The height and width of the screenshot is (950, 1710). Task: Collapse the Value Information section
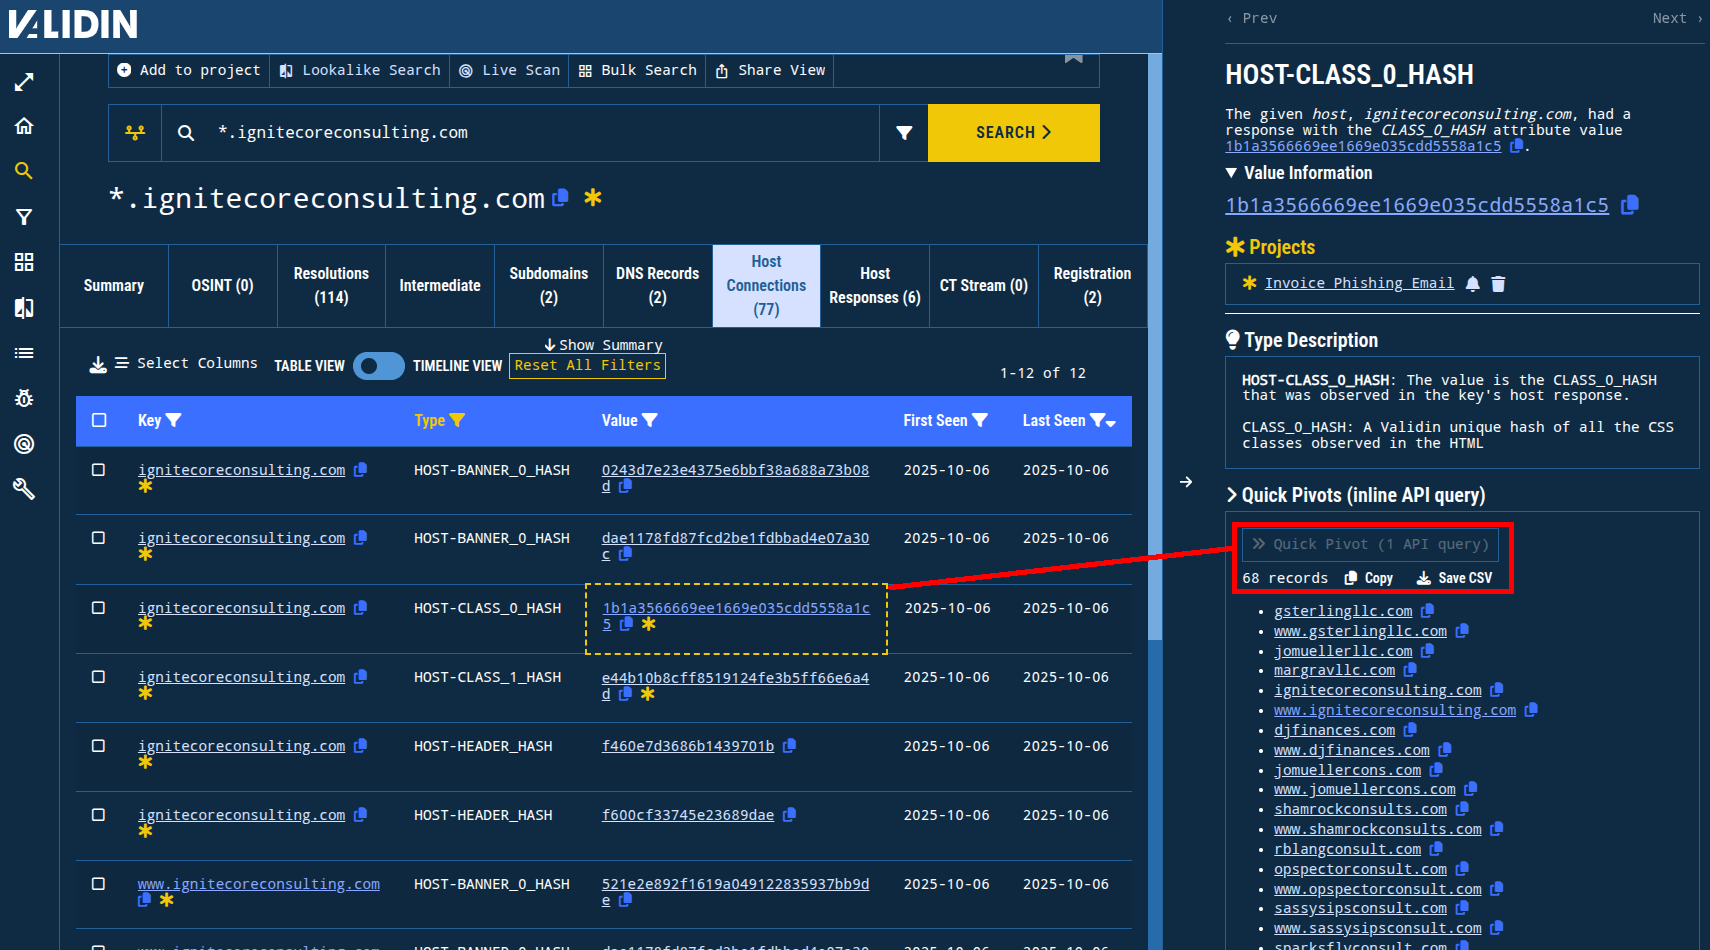(x=1232, y=173)
